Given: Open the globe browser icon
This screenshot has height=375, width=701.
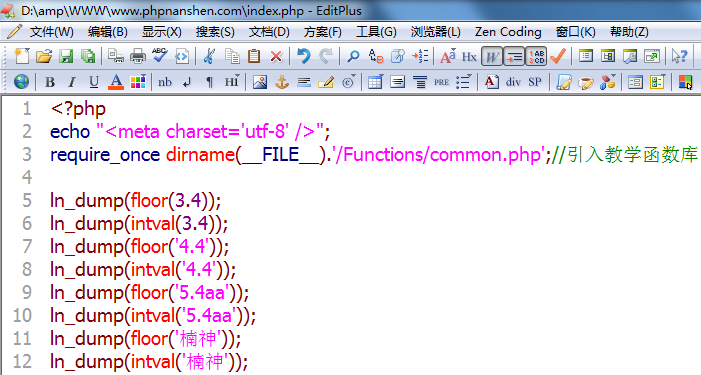Looking at the screenshot, I should [21, 82].
